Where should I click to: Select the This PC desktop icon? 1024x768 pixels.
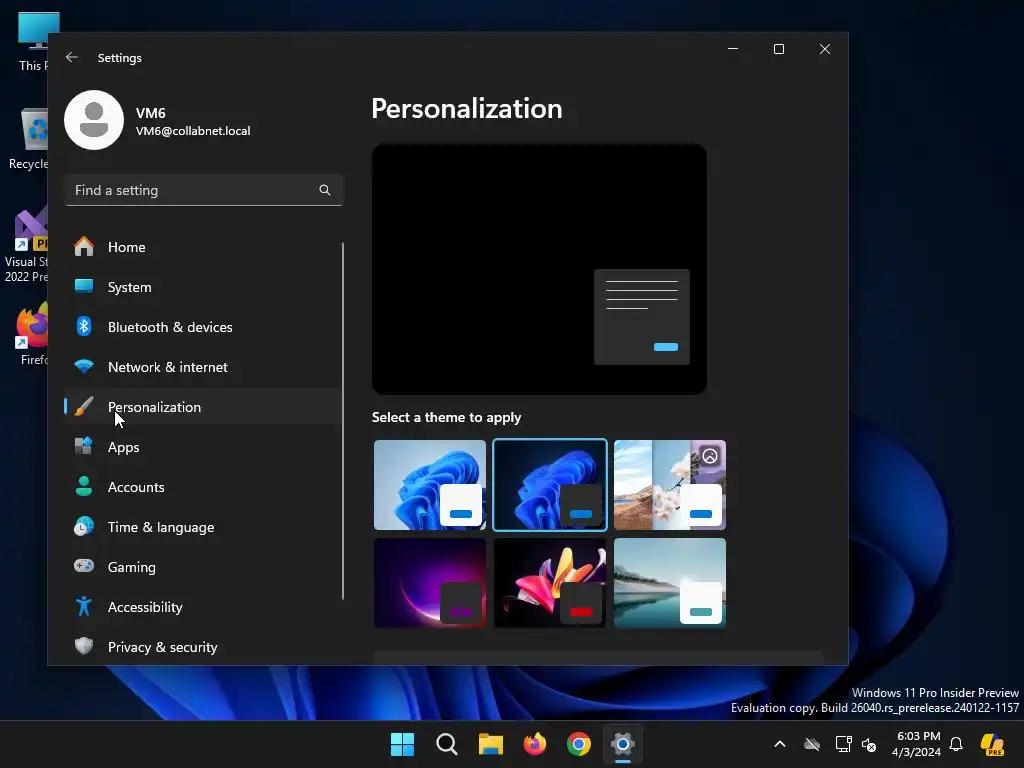(x=33, y=41)
